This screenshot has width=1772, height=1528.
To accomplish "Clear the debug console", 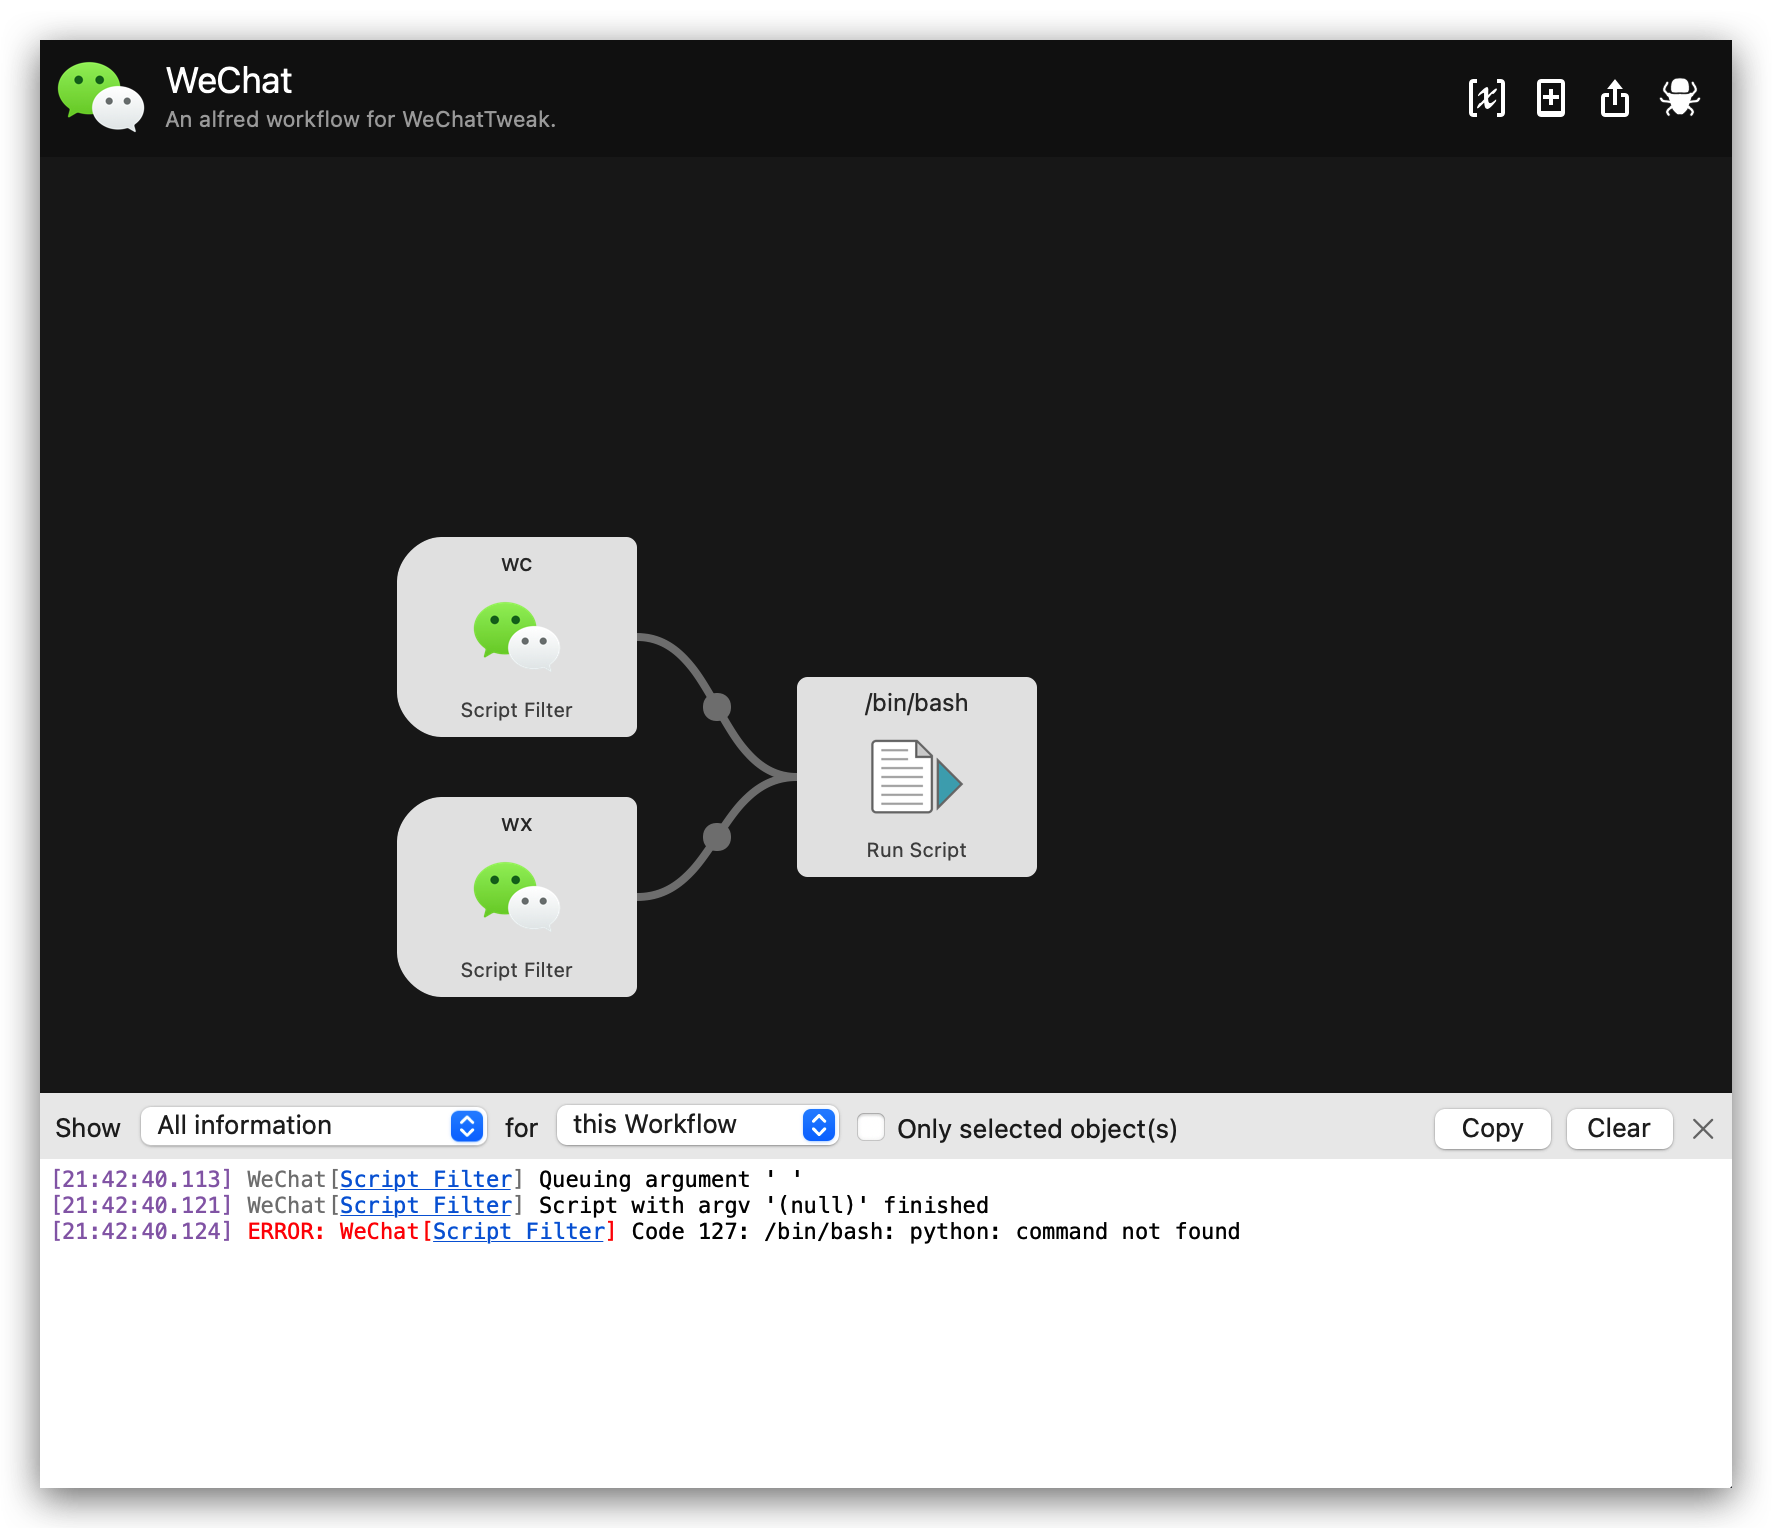I will click(1618, 1128).
